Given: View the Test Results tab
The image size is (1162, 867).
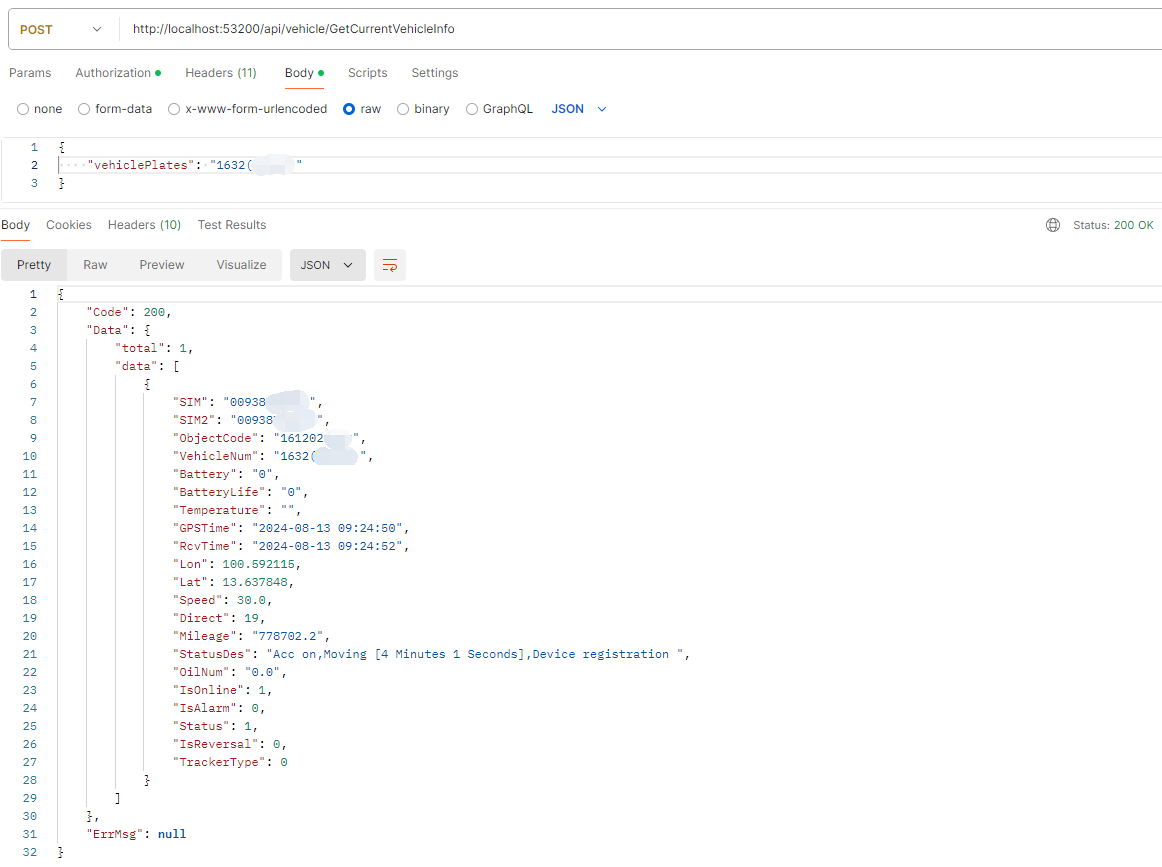Looking at the screenshot, I should coord(232,225).
